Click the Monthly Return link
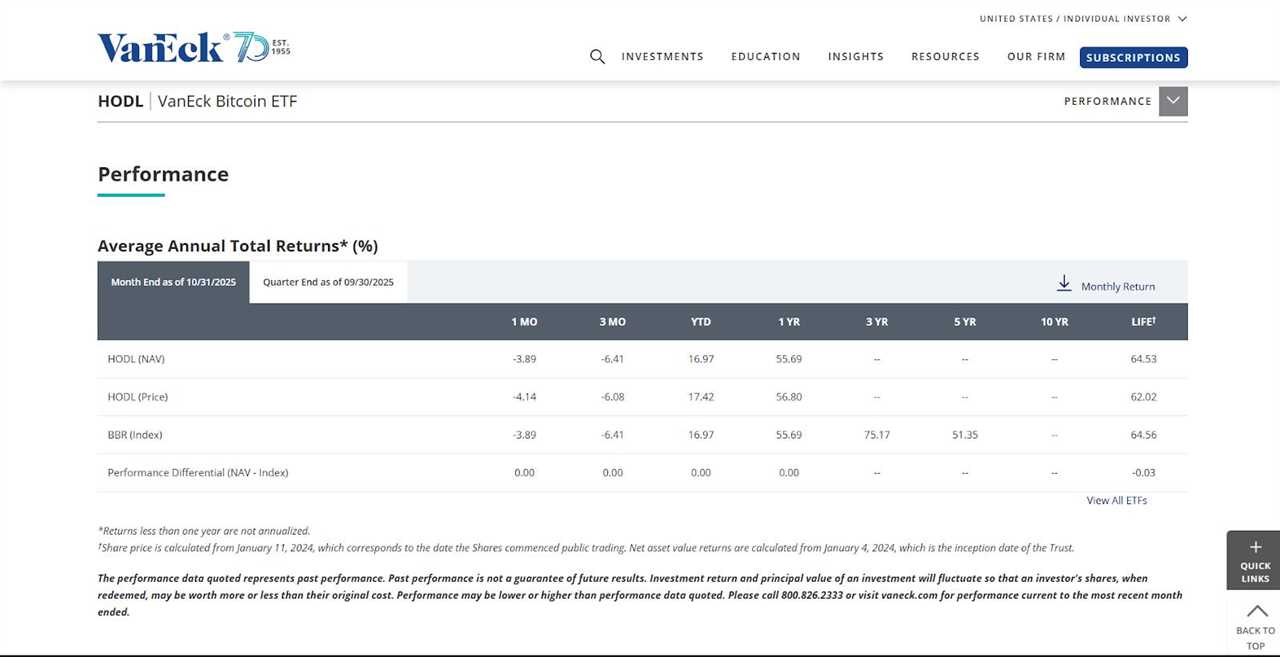The height and width of the screenshot is (657, 1280). click(1116, 286)
